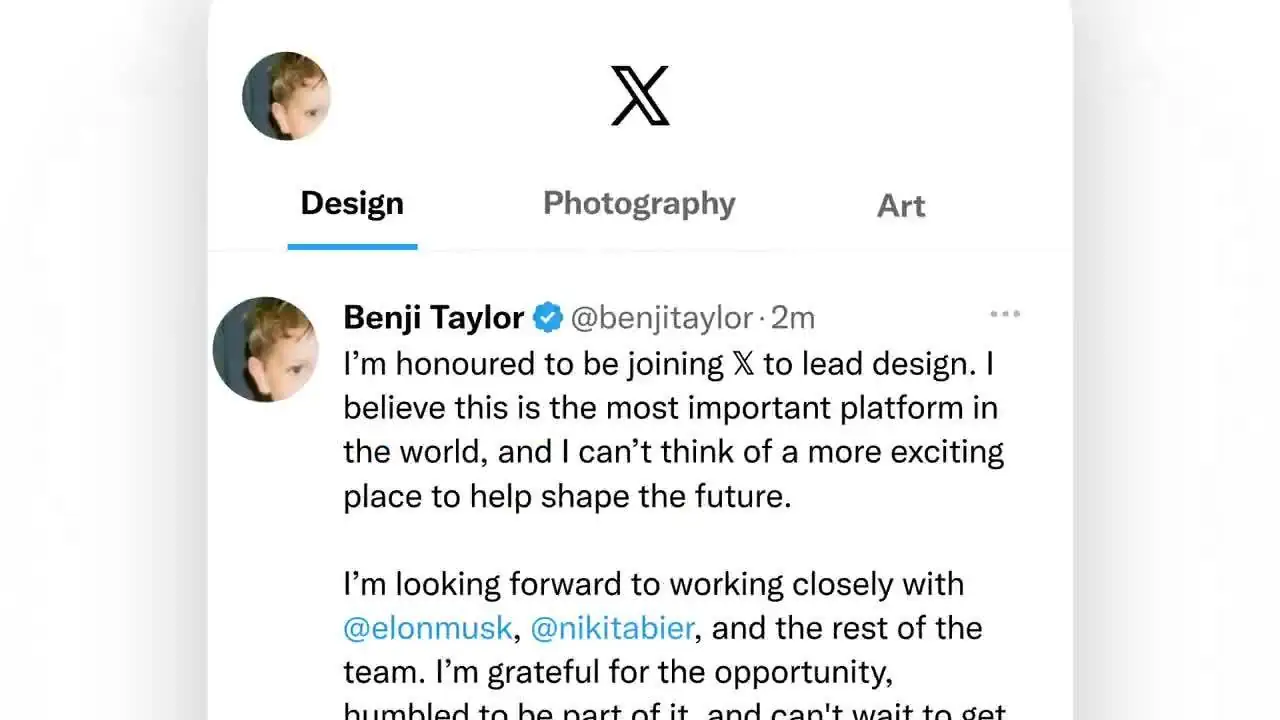Click the 2m tweet timestamp
This screenshot has width=1280, height=720.
pos(794,318)
